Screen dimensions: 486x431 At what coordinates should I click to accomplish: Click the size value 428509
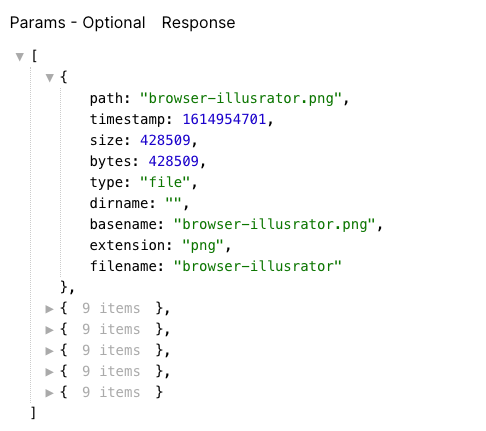pyautogui.click(x=165, y=140)
